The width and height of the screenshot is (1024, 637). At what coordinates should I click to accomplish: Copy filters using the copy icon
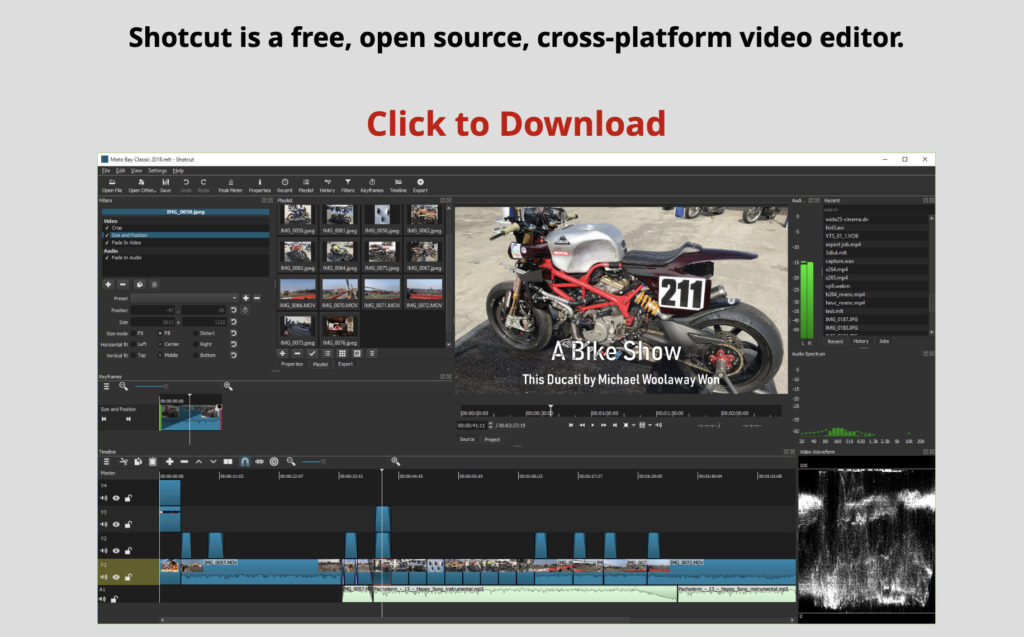tap(139, 284)
